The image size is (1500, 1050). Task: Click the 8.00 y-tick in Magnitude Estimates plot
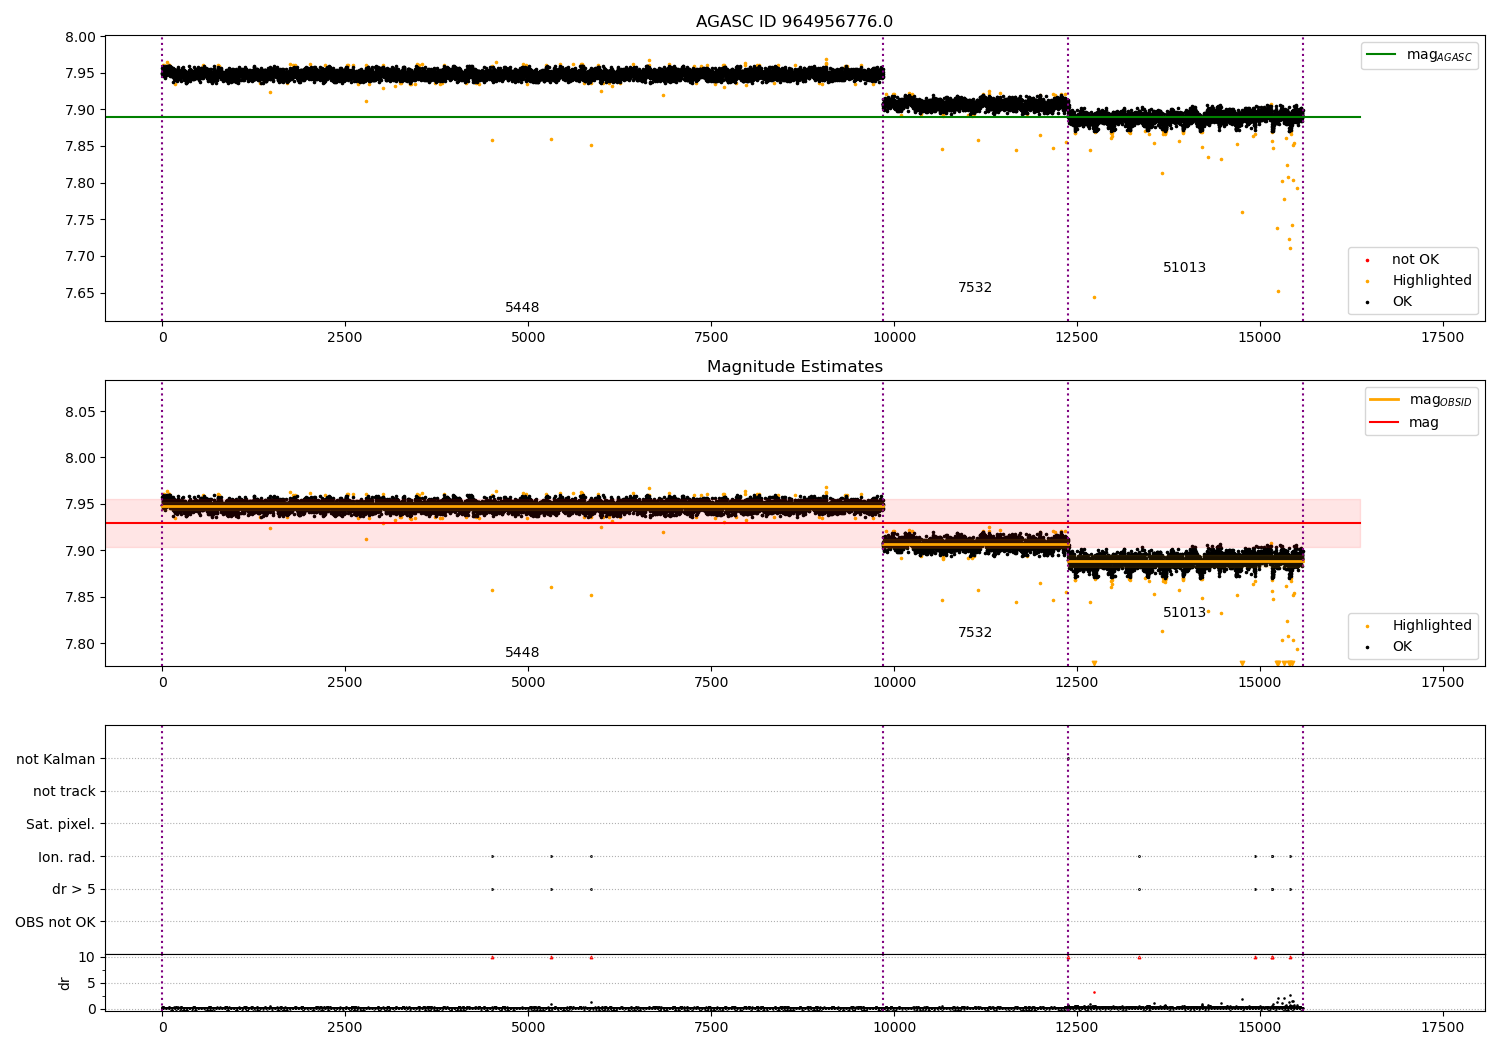(80, 458)
